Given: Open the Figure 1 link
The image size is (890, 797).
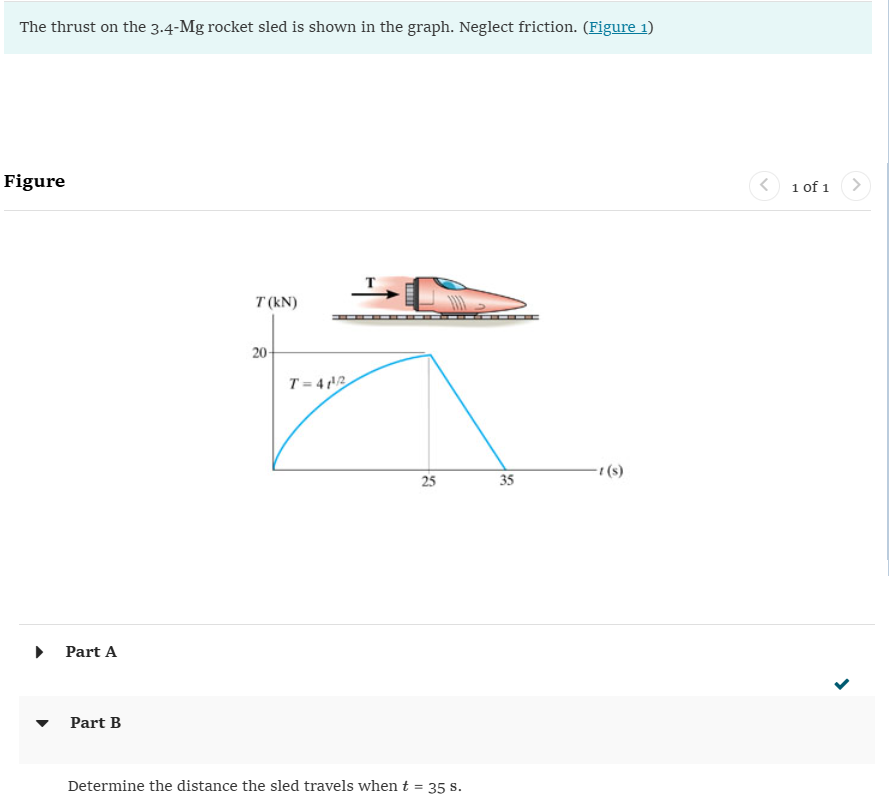Looking at the screenshot, I should pos(617,27).
